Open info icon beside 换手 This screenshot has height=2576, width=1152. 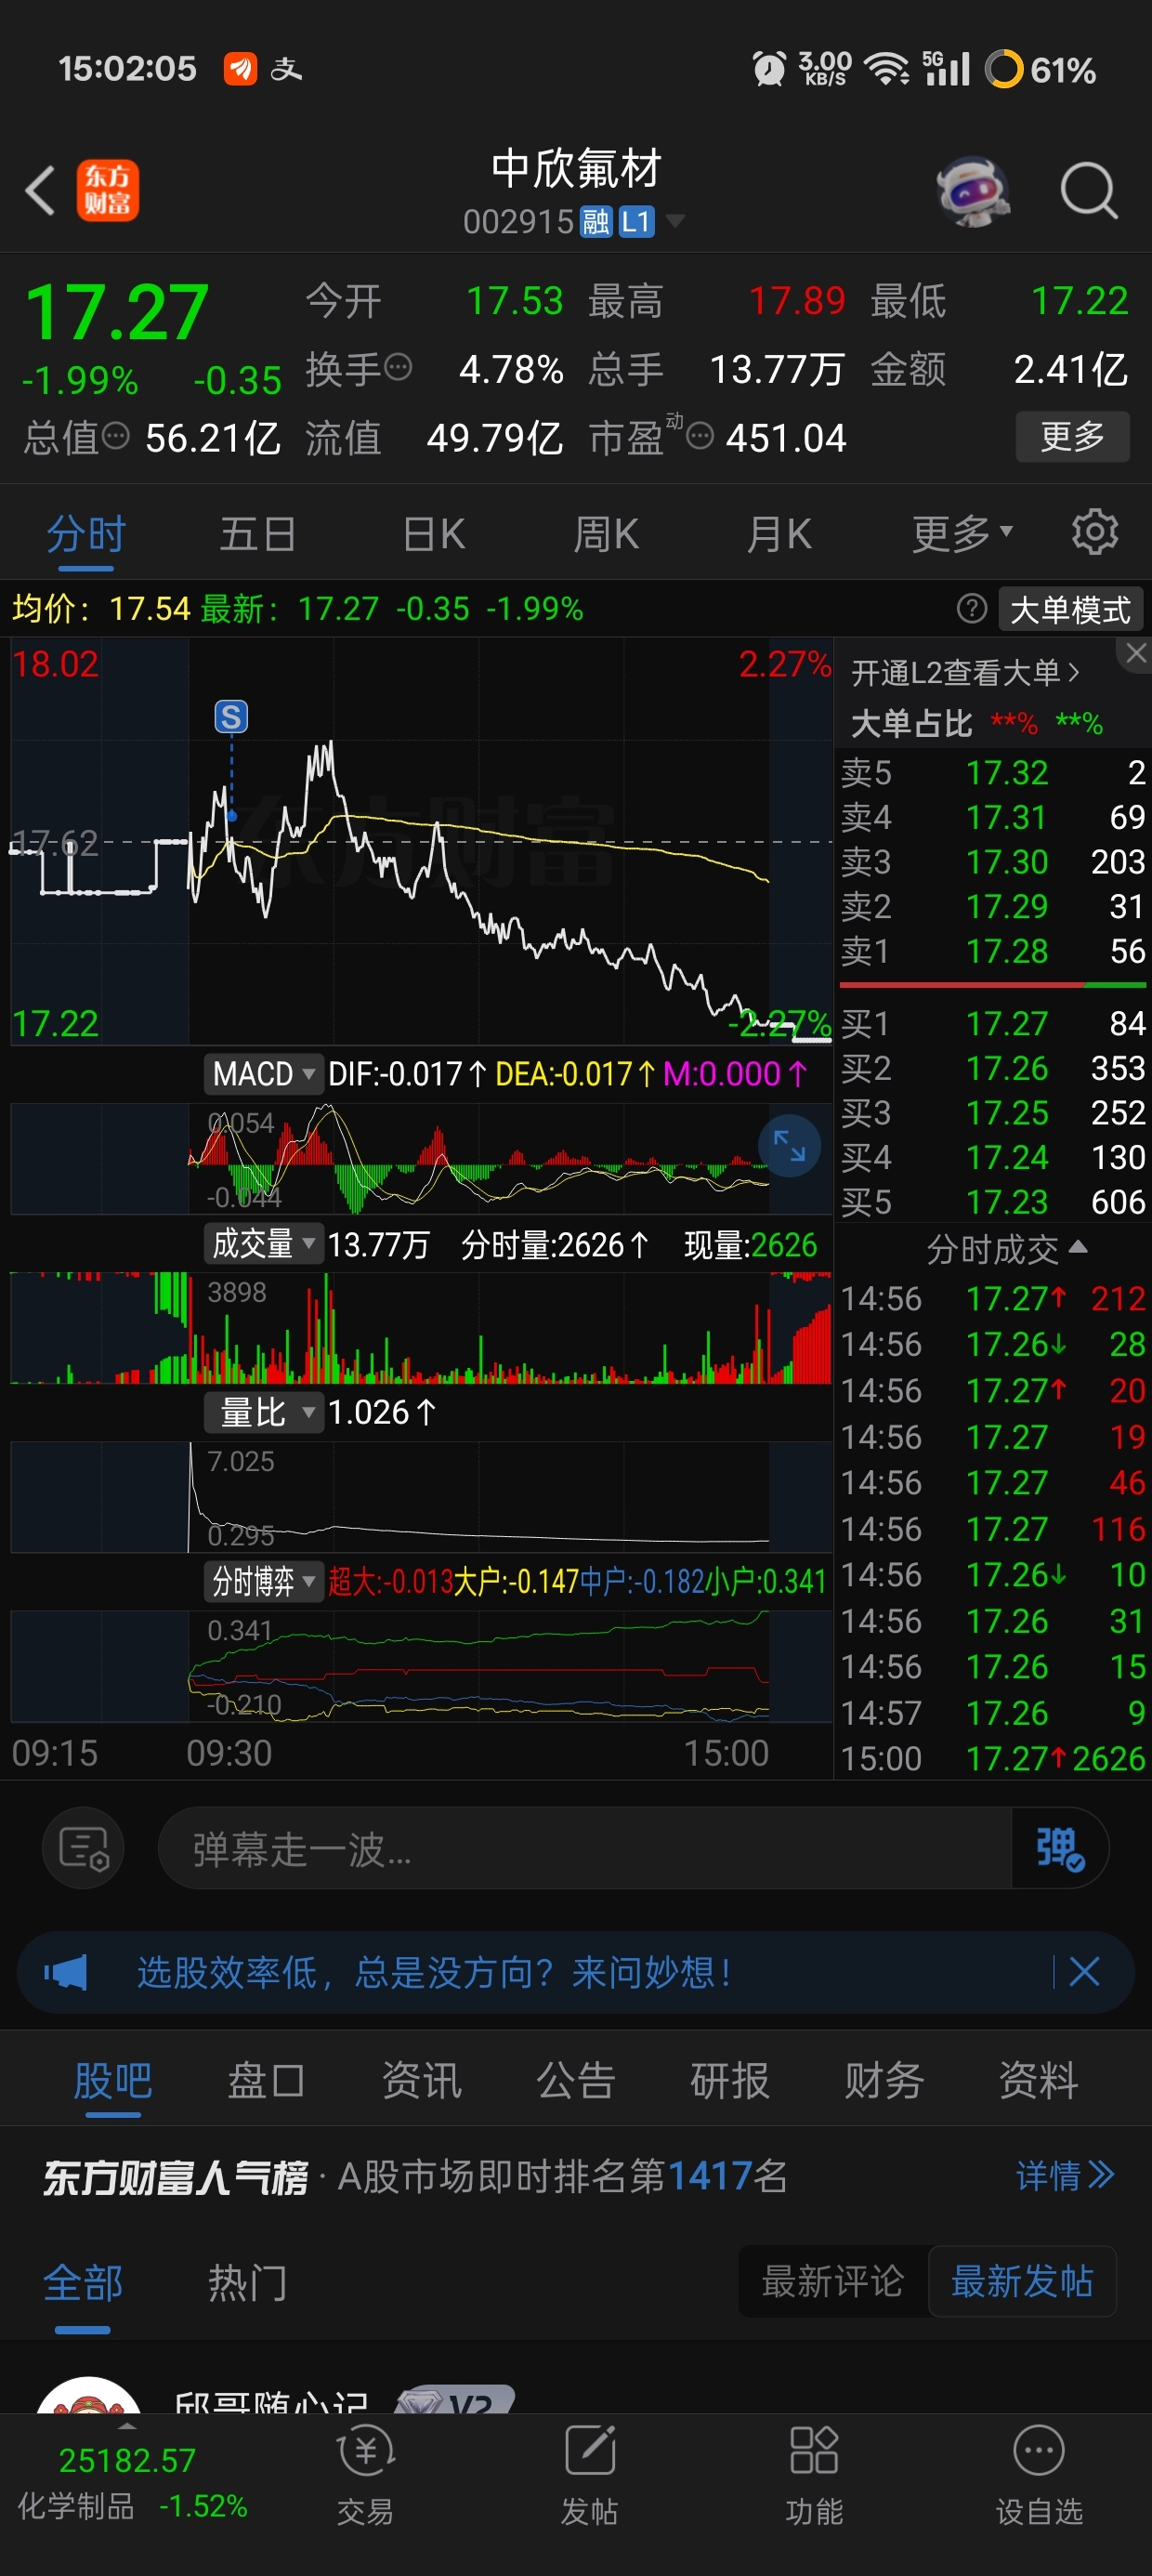coord(398,367)
